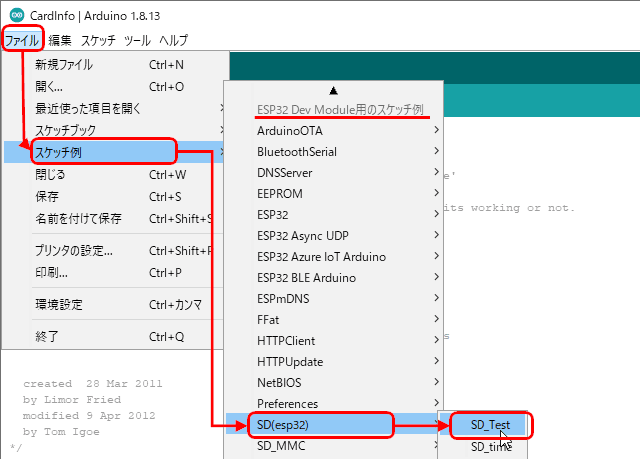The height and width of the screenshot is (459, 640).
Task: Expand Preferences examples
Action: pos(334,404)
